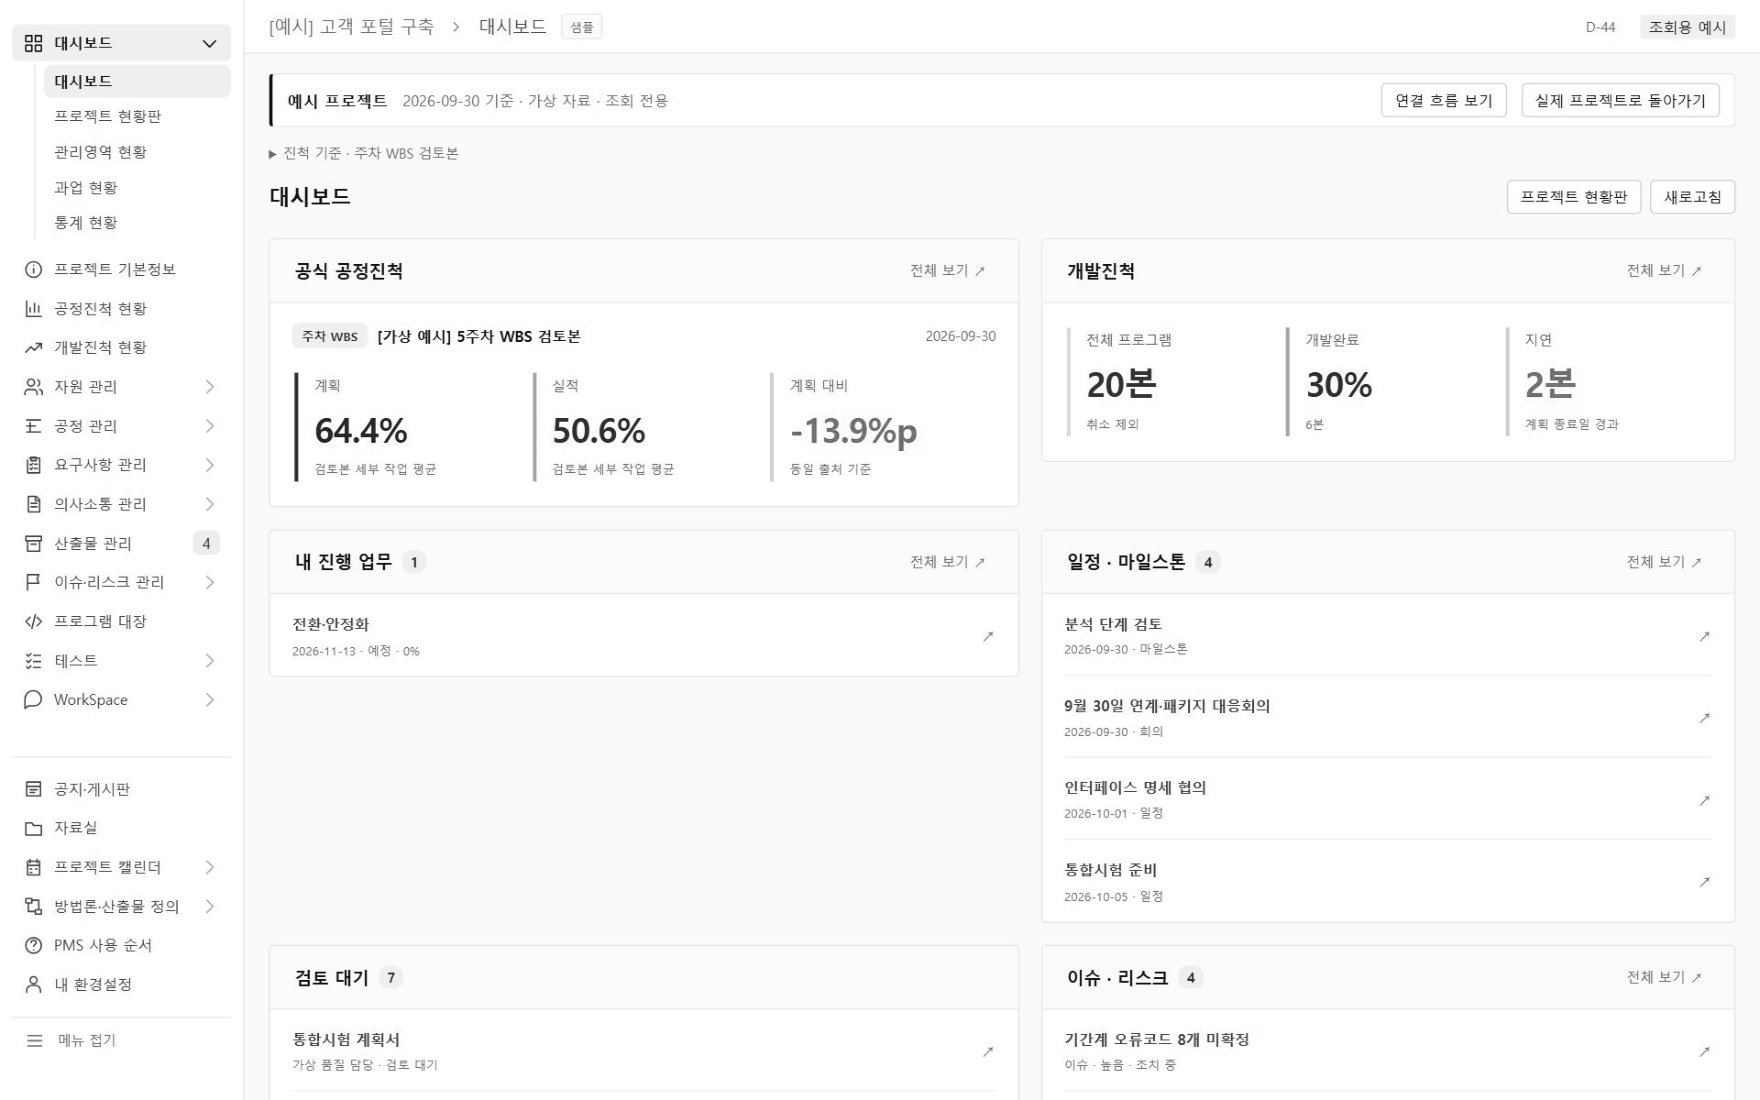This screenshot has width=1760, height=1100.
Task: Expand the 이슈·리스크 관리 submenu chevron
Action: pos(209,582)
